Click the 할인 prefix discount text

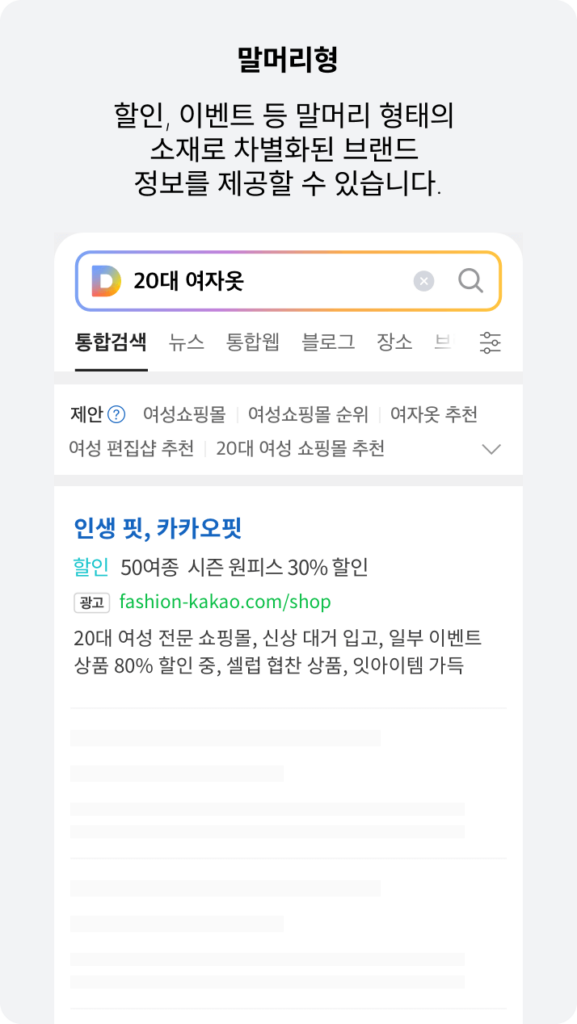(x=91, y=568)
